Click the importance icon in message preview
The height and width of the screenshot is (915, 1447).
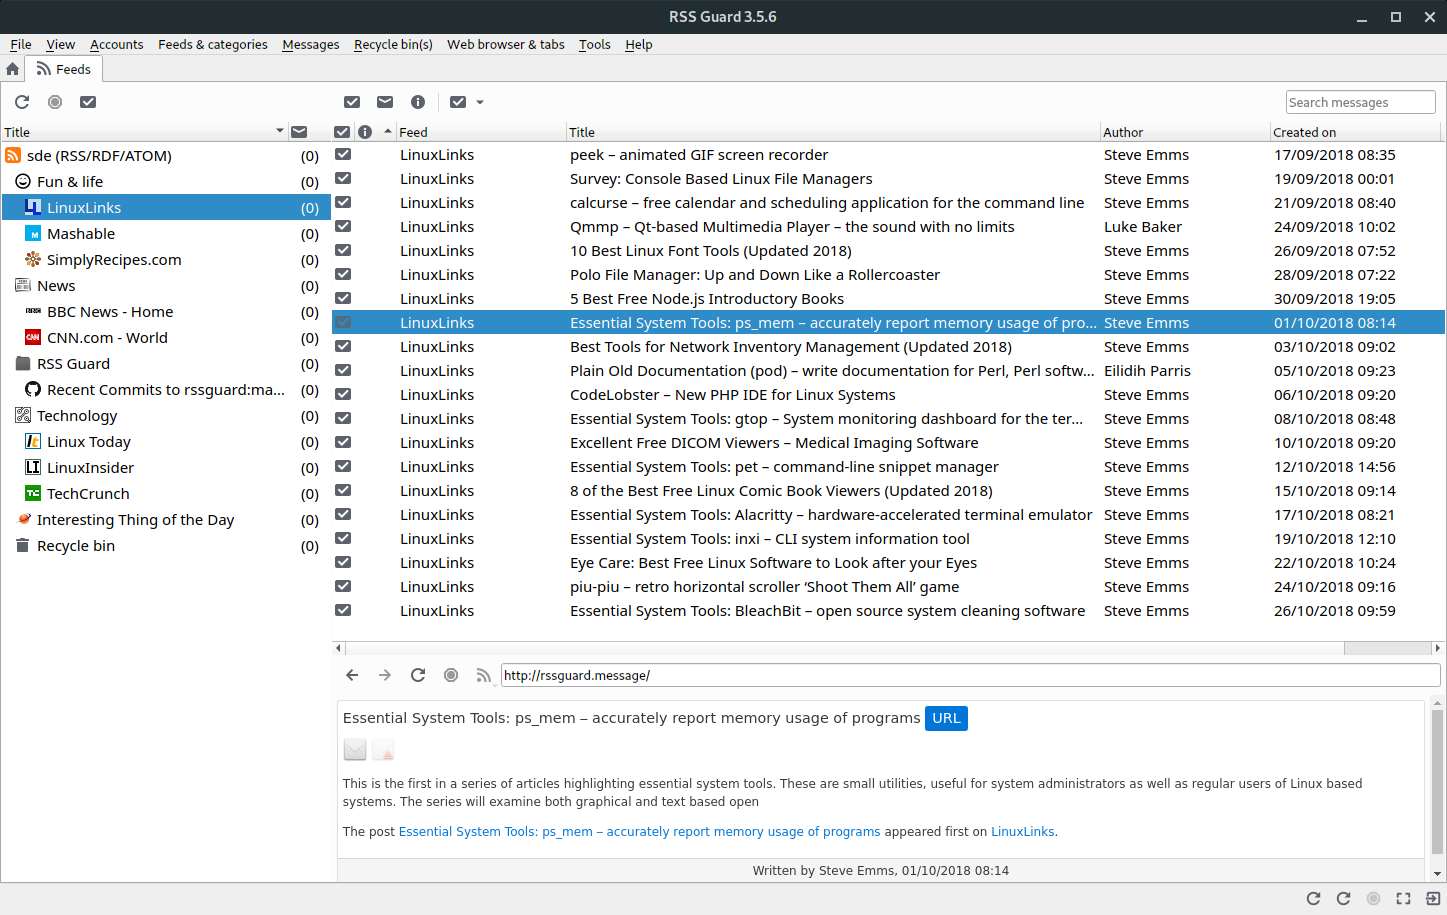click(384, 749)
